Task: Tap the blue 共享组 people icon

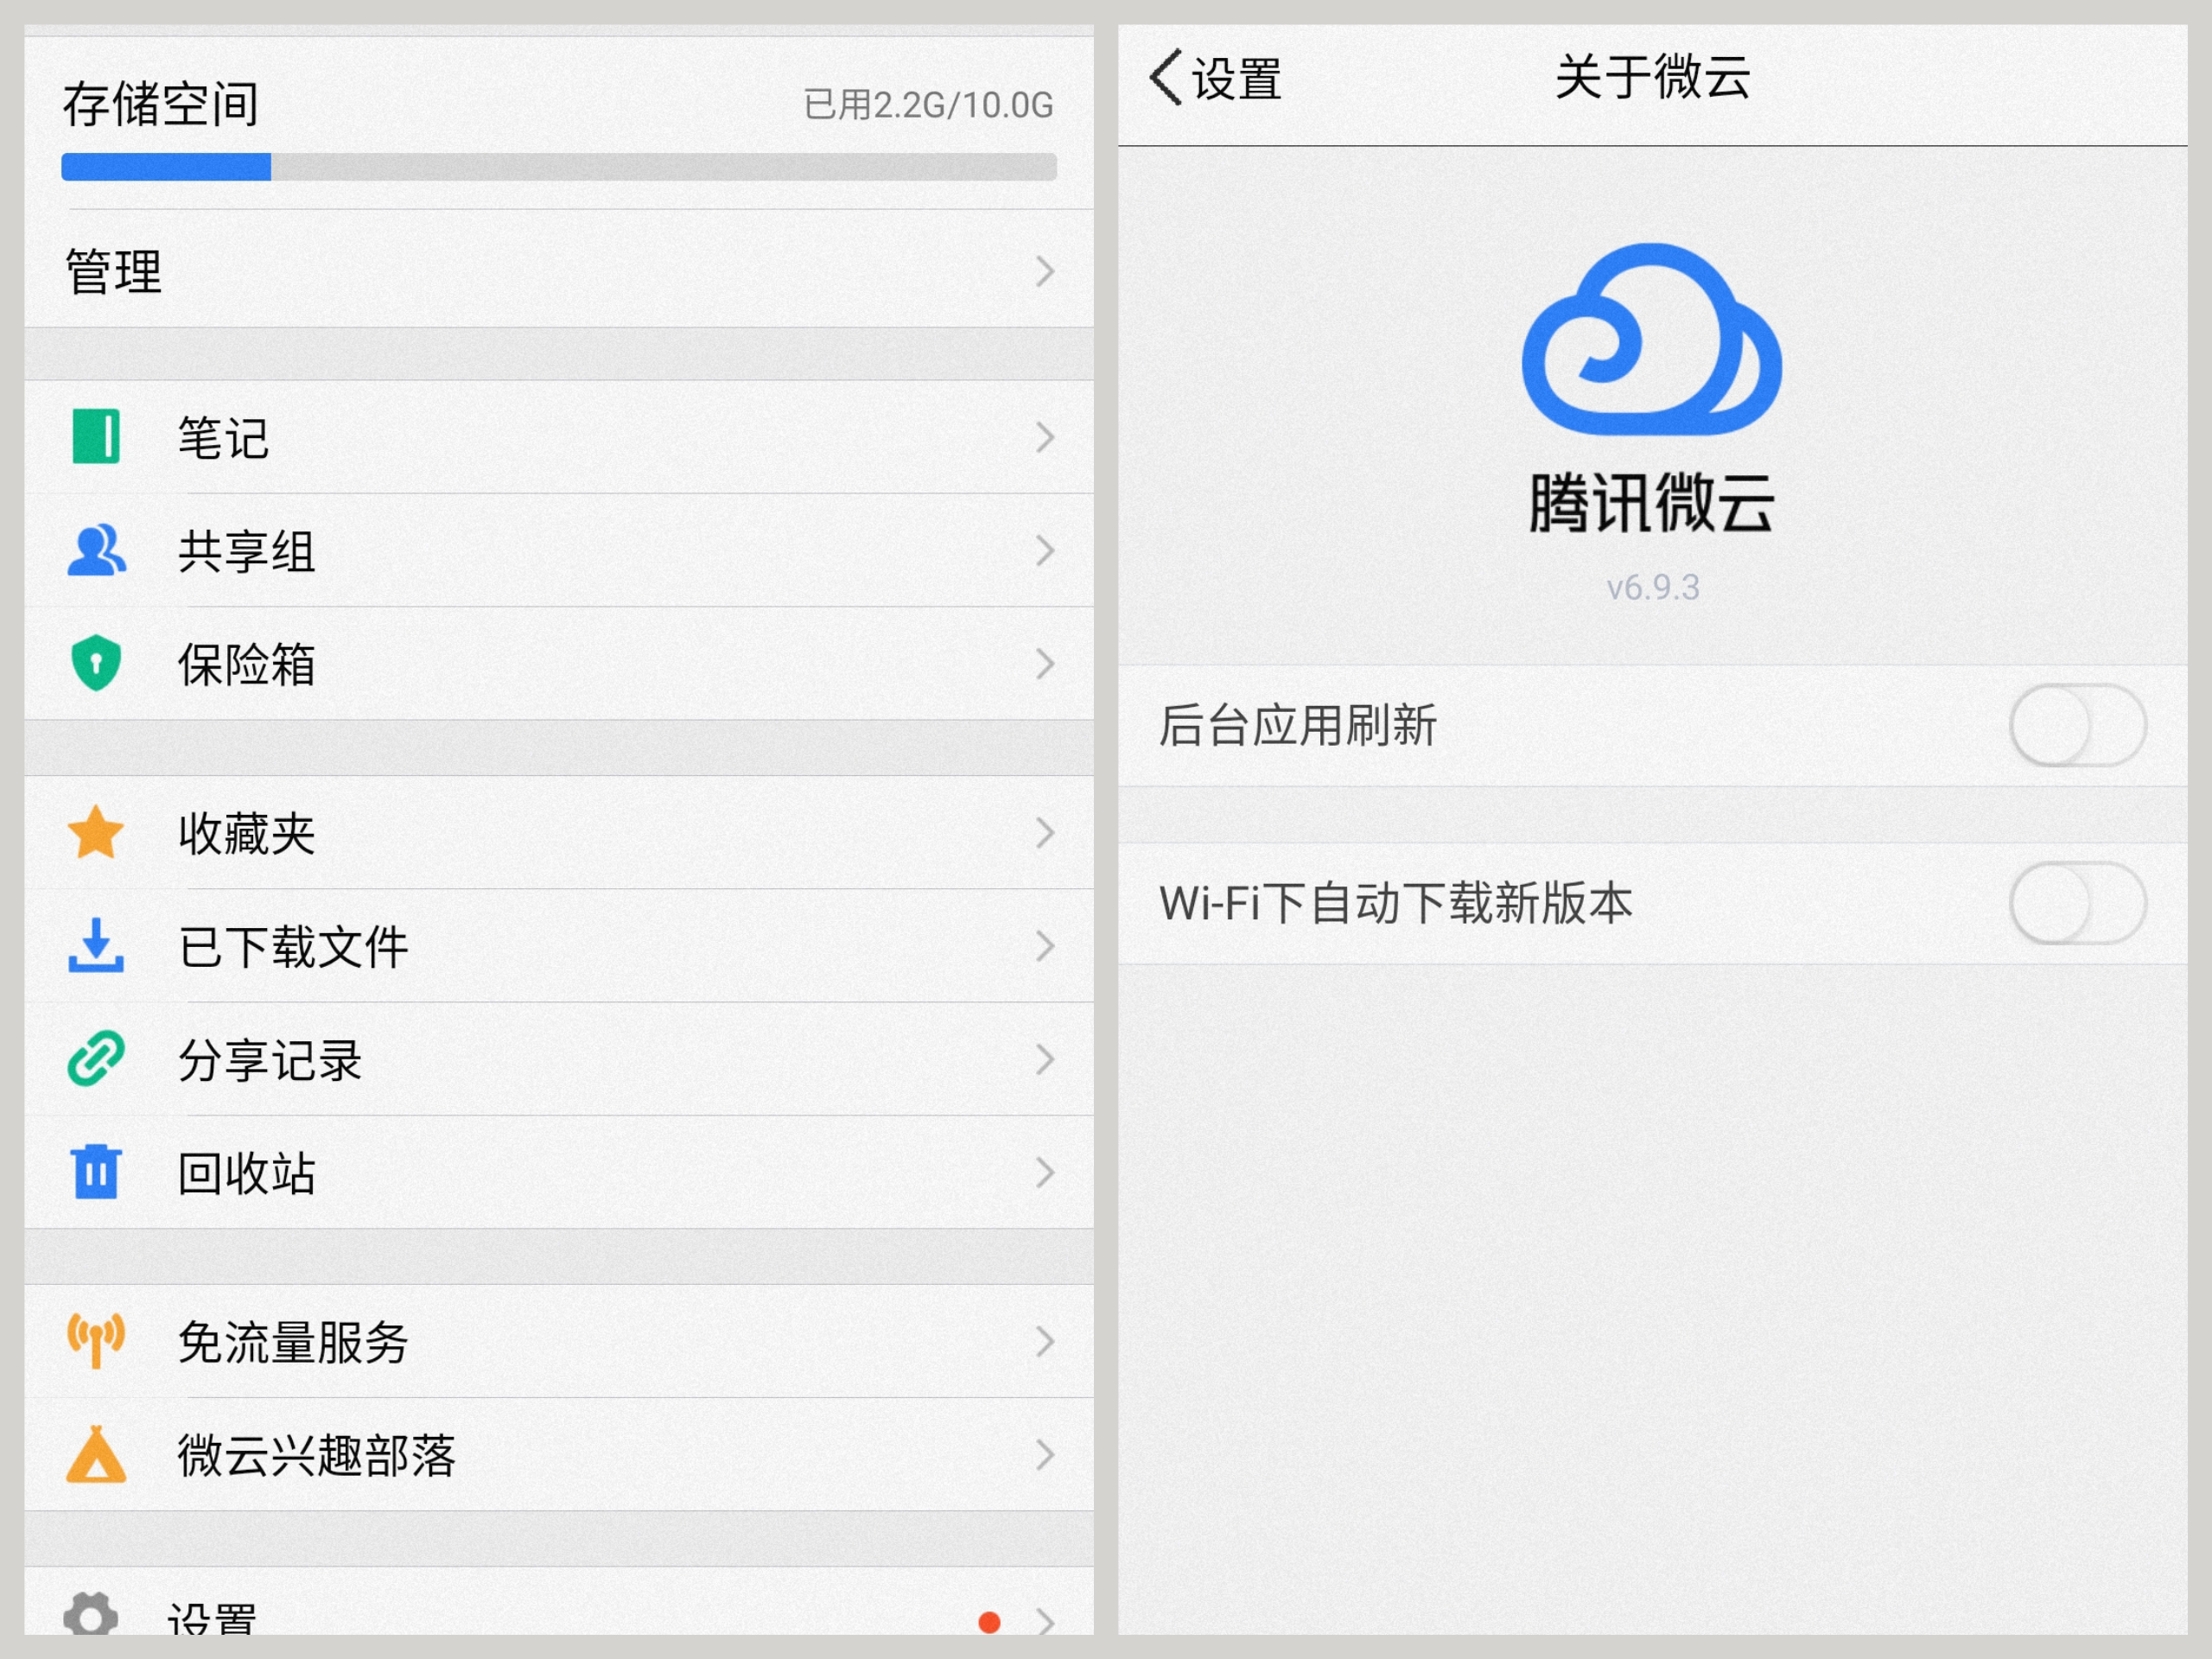Action: 96,550
